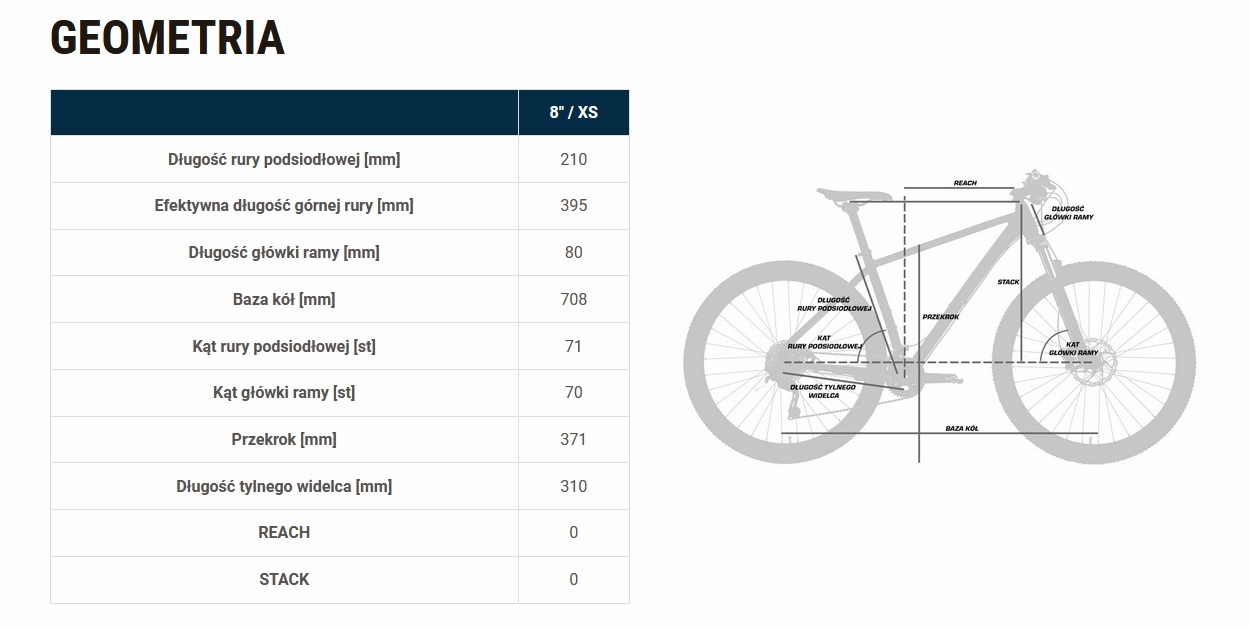Image resolution: width=1250 pixels, height=627 pixels.
Task: Select the 8" / XS size column header
Action: coord(573,112)
